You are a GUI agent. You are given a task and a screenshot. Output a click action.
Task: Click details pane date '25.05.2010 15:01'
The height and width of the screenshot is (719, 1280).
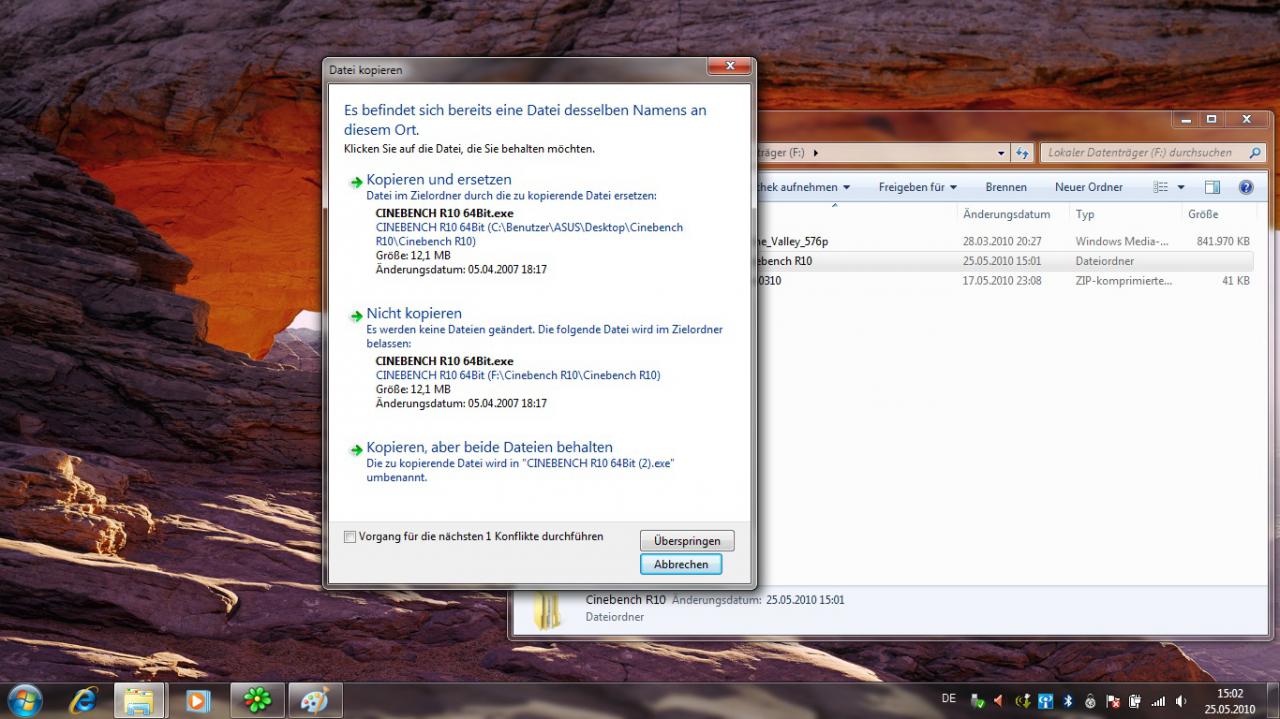tap(805, 600)
